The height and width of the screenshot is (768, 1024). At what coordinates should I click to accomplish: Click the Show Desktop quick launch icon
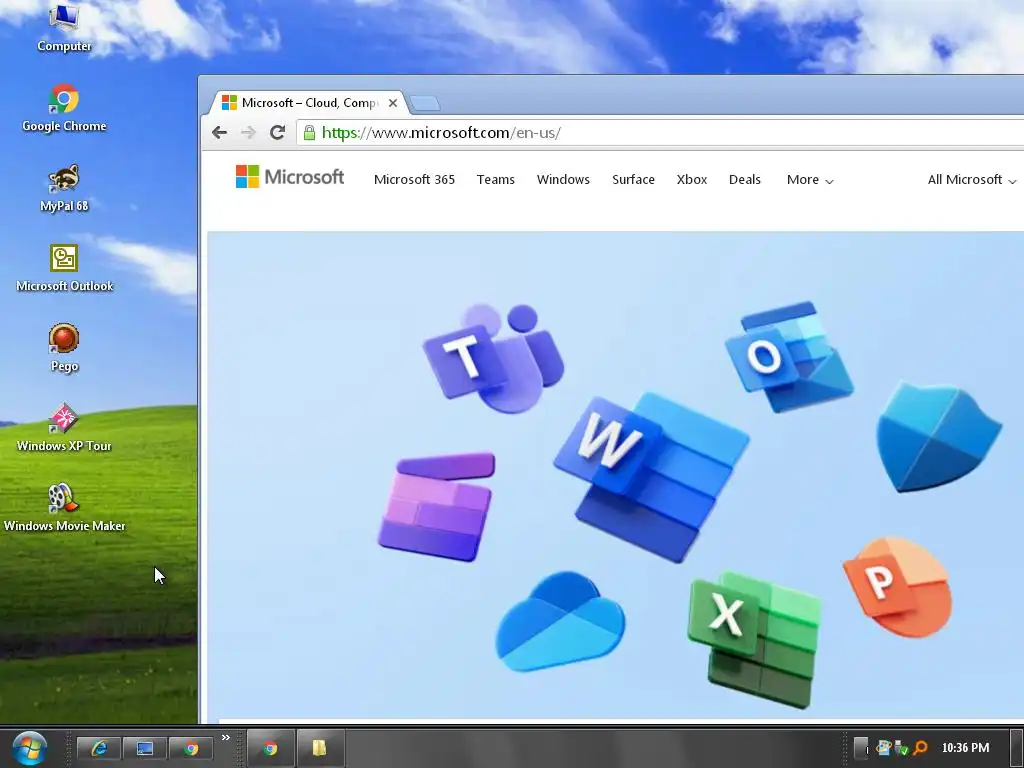pos(144,748)
